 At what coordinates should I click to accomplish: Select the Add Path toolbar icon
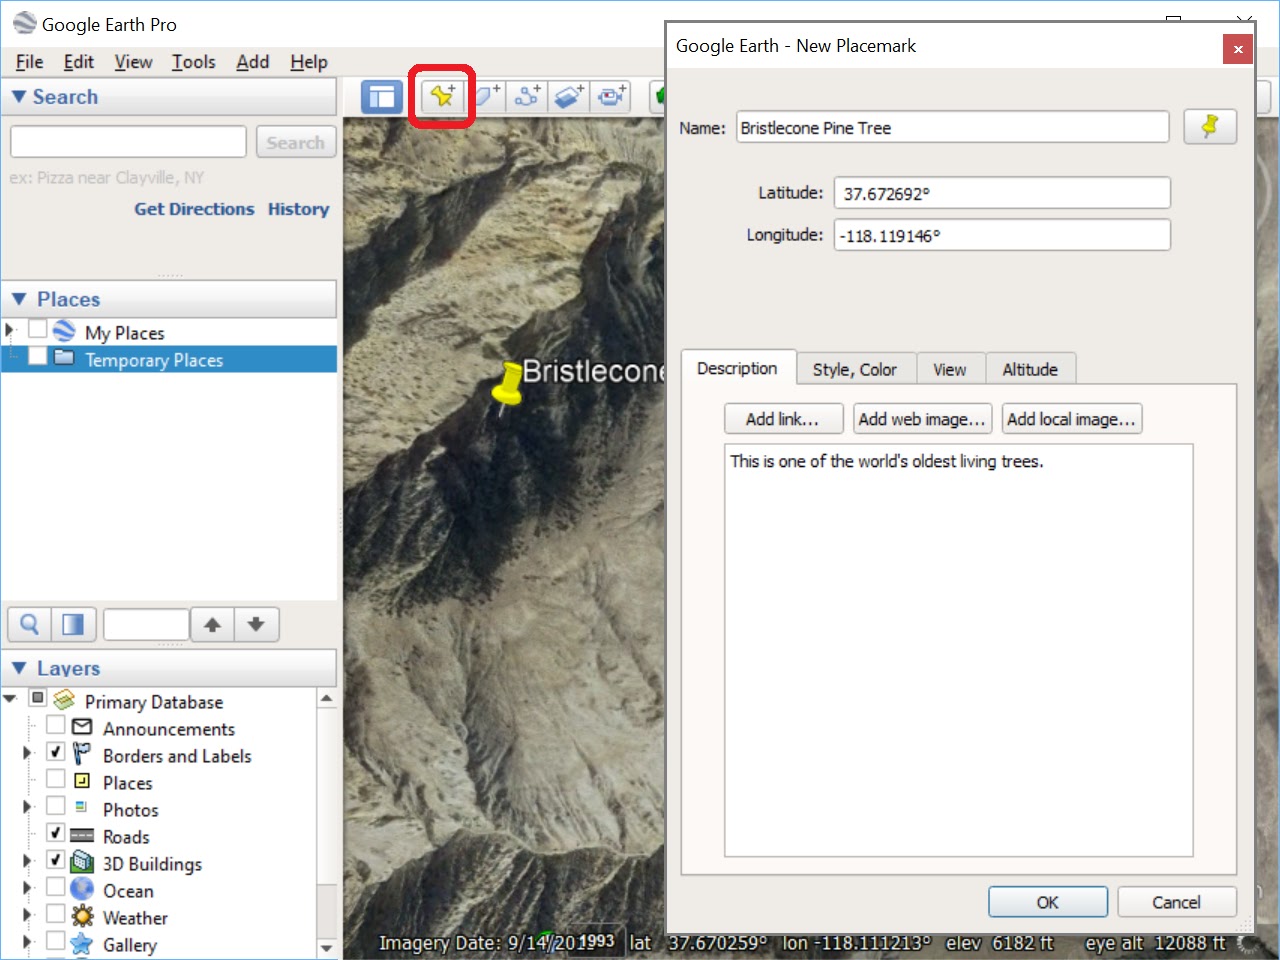coord(527,96)
